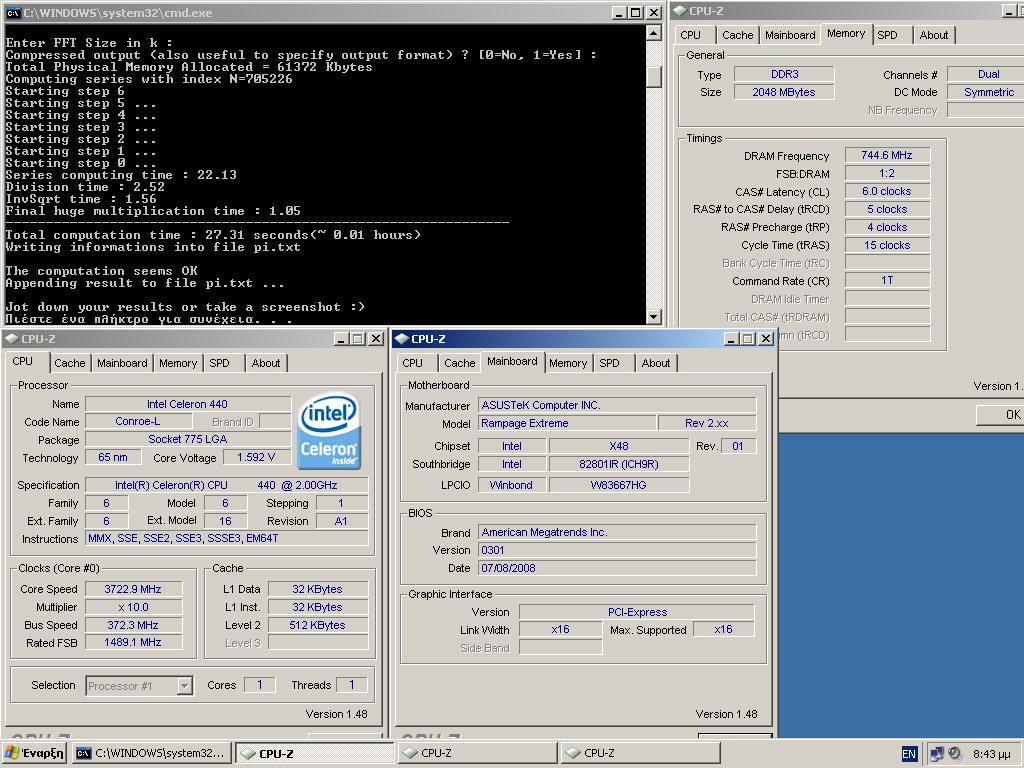Click memory Size value 2048 MBytes
This screenshot has height=768, width=1024.
[784, 92]
